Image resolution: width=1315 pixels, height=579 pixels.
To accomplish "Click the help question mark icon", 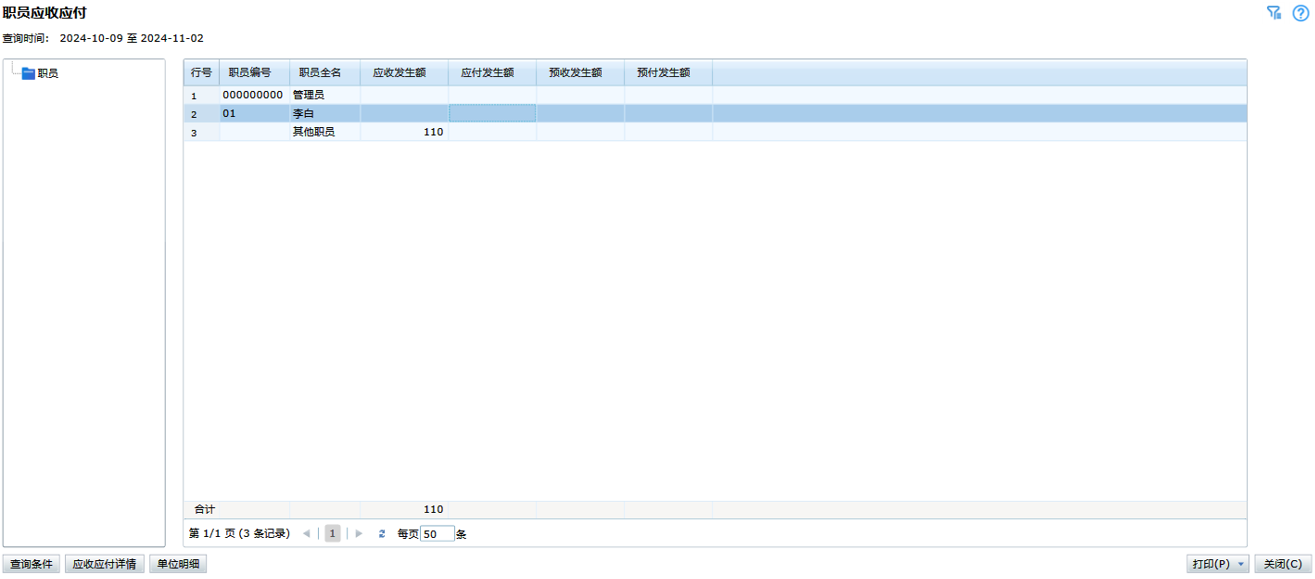I will 1300,13.
